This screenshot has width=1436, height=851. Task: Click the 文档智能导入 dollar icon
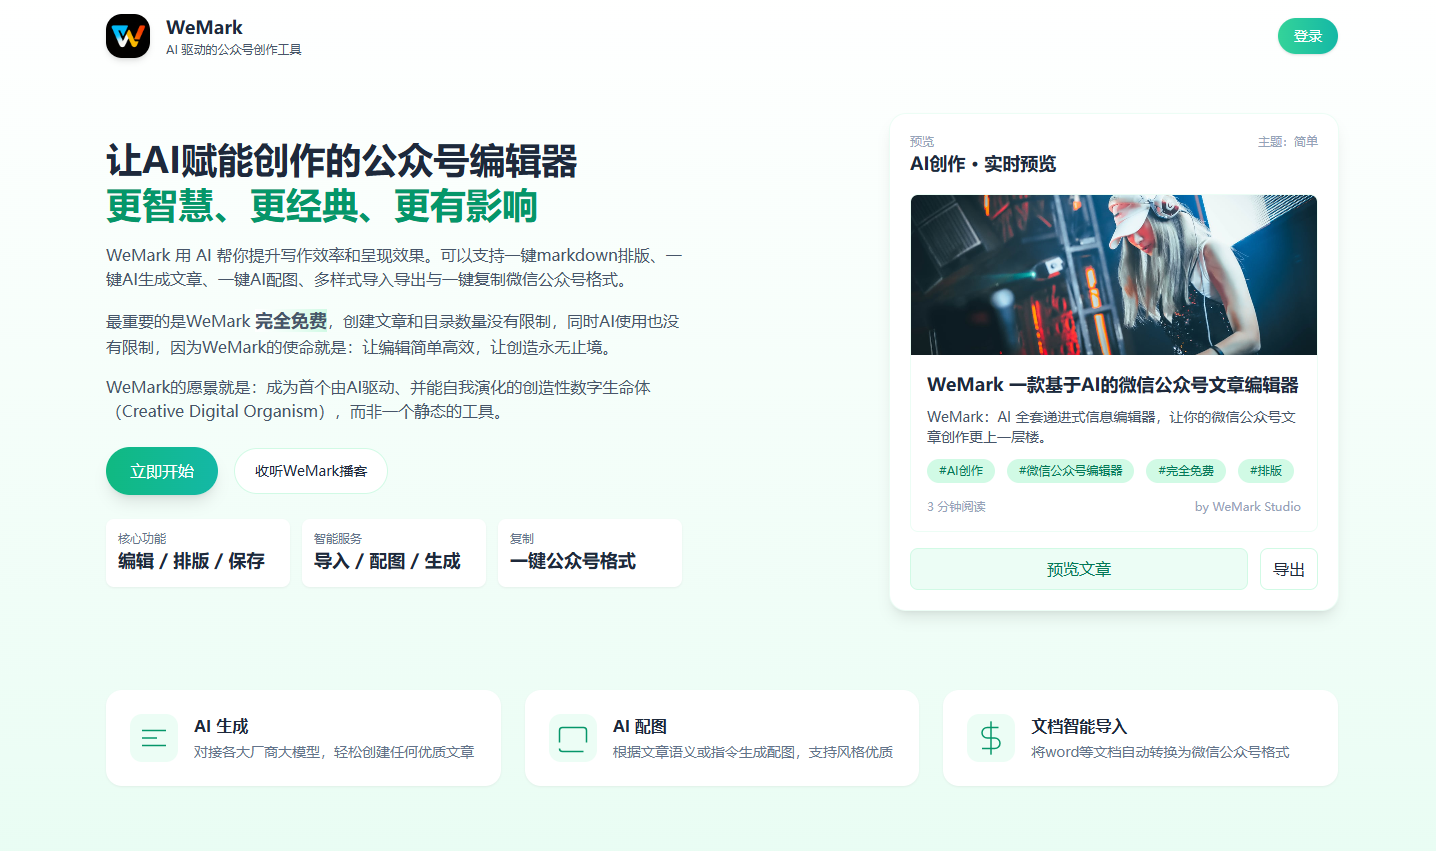click(990, 738)
